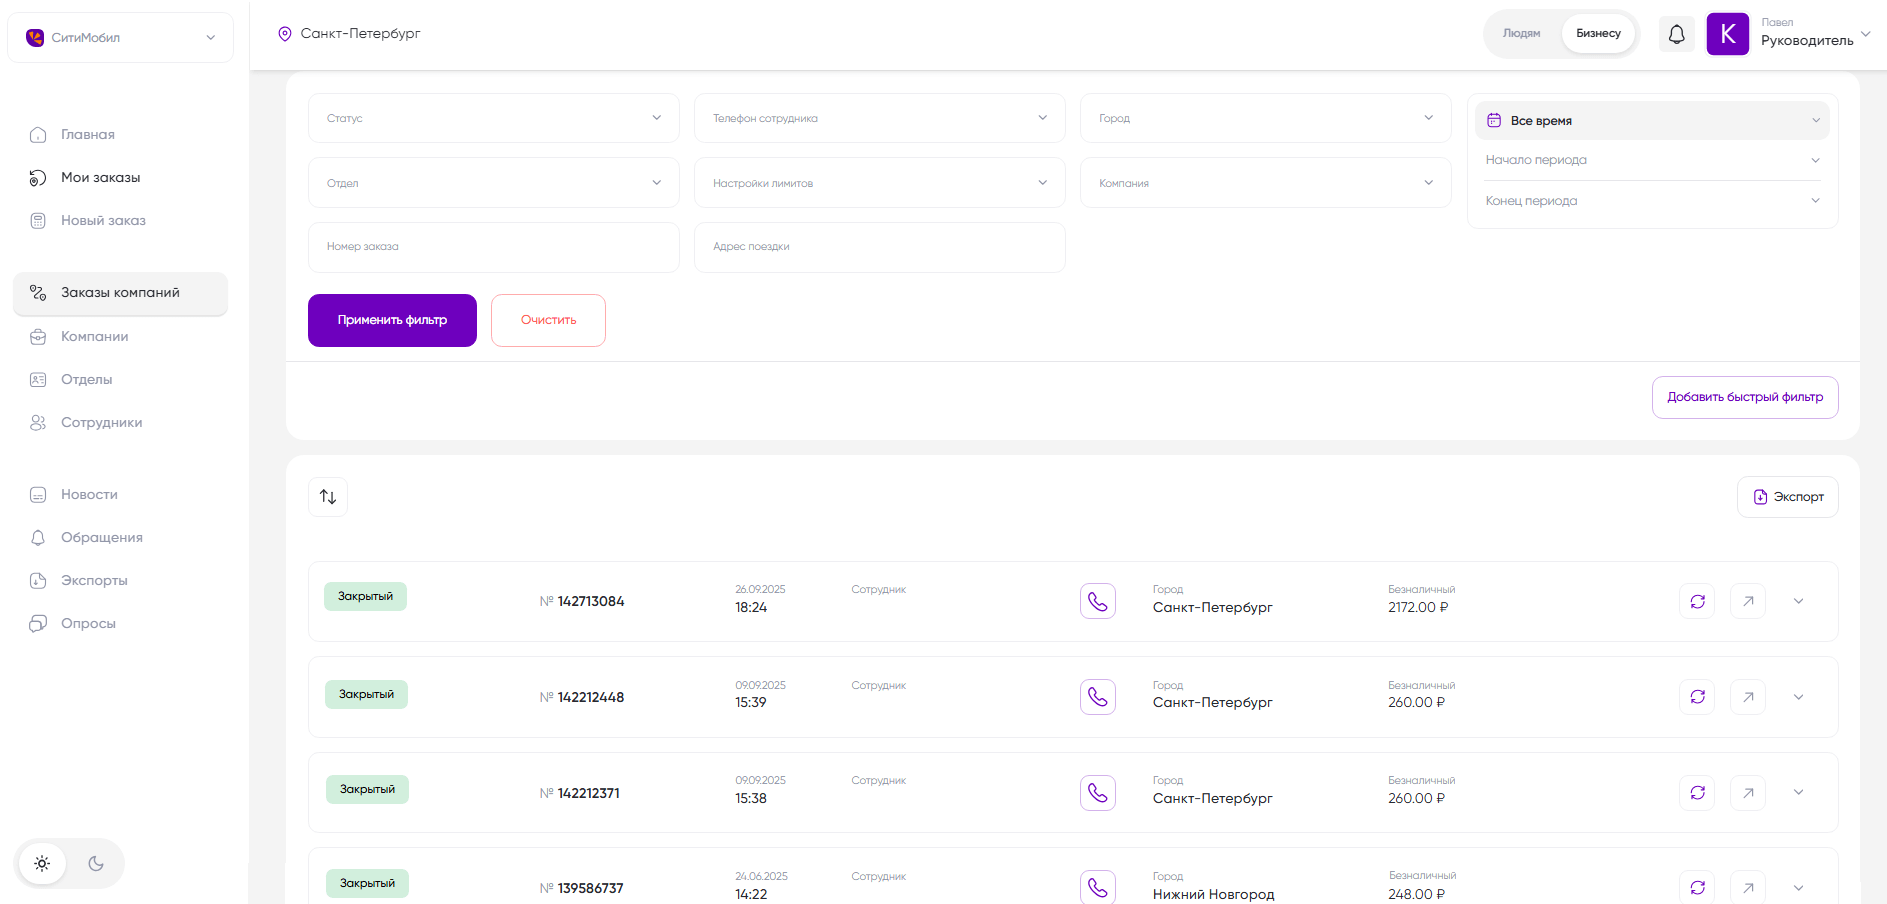The height and width of the screenshot is (904, 1887).
Task: Click the sort order arrows icon
Action: 328,497
